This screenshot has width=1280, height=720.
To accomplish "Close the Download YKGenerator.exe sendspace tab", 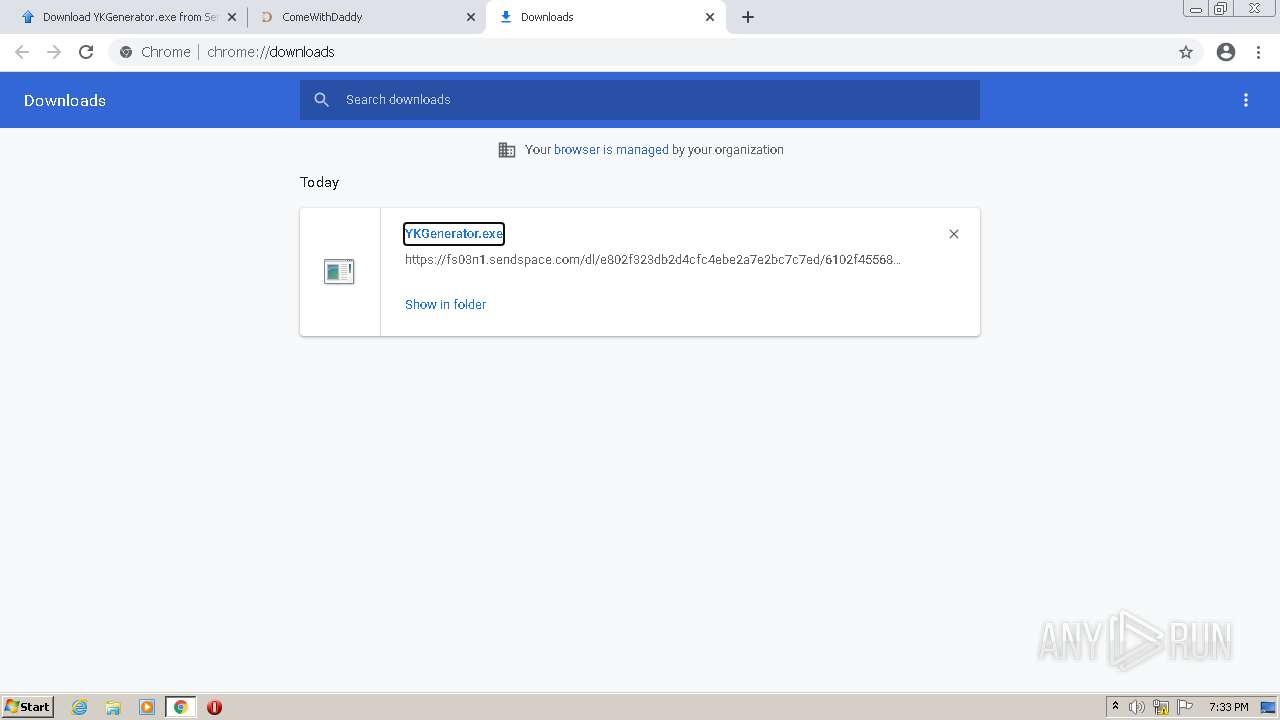I will [x=232, y=17].
